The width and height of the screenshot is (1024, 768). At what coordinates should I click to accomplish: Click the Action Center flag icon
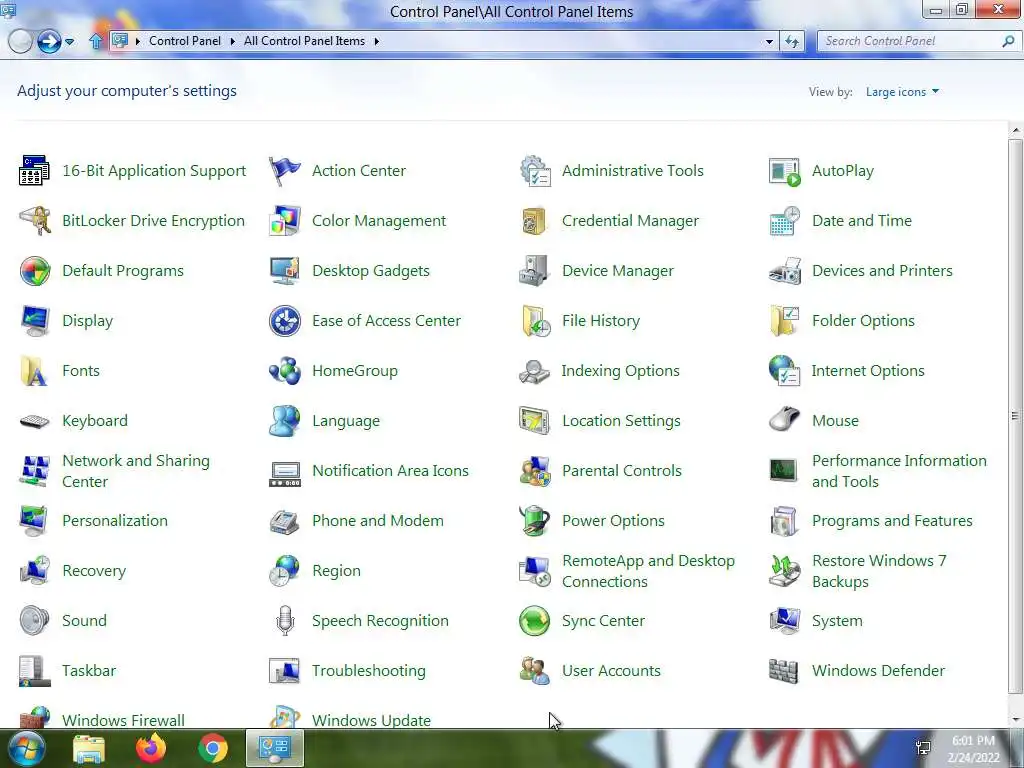285,171
